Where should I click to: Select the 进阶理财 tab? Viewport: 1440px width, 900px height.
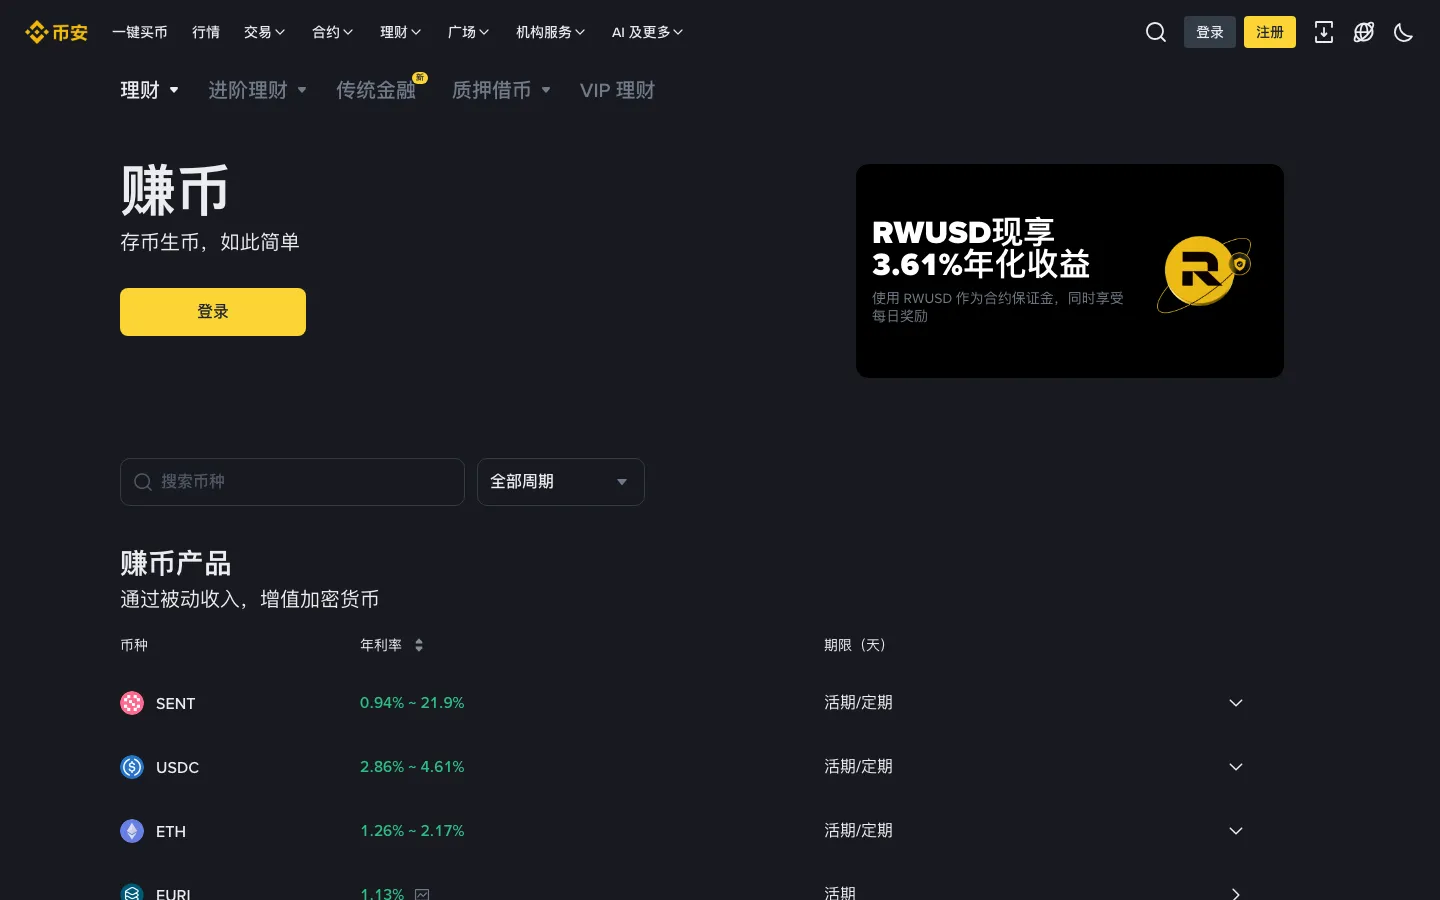[x=258, y=90]
